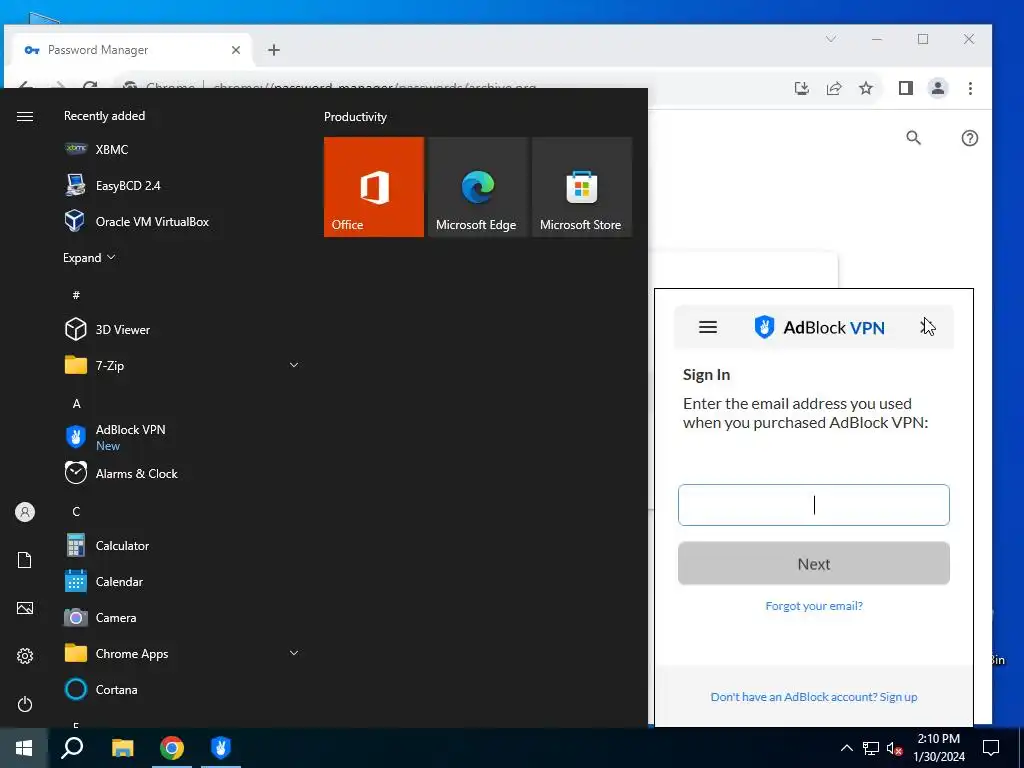Click the Next button in AdBlock VPN
The width and height of the screenshot is (1024, 768).
814,564
